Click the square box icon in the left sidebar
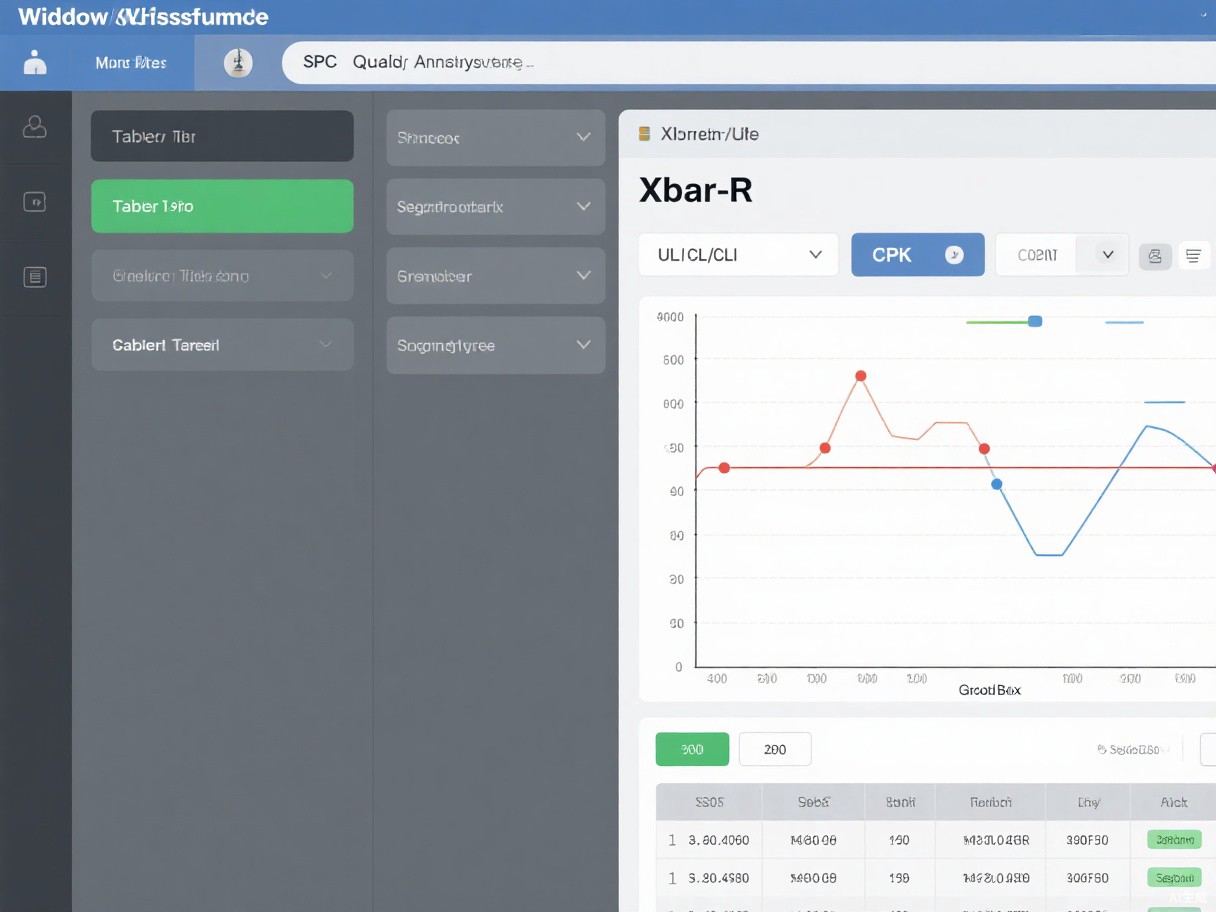This screenshot has width=1216, height=912. (x=35, y=202)
